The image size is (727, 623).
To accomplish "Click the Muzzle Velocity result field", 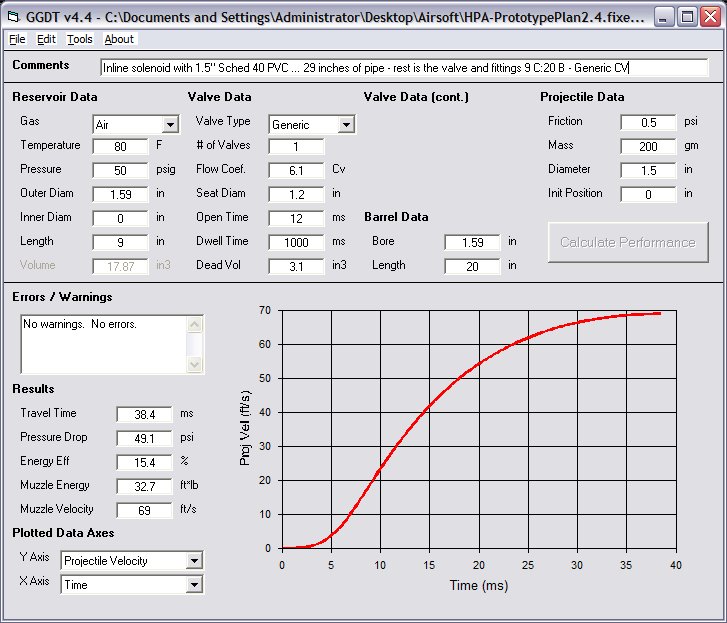I will coord(144,510).
